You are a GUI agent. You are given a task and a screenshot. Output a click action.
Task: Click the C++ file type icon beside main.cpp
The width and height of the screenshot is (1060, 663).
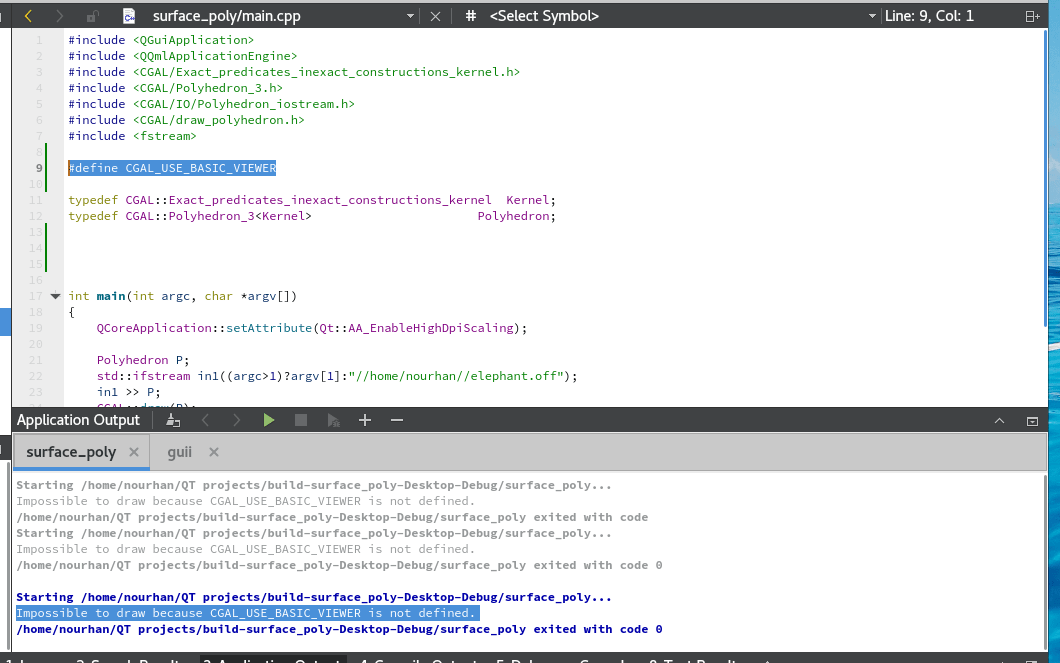point(128,16)
